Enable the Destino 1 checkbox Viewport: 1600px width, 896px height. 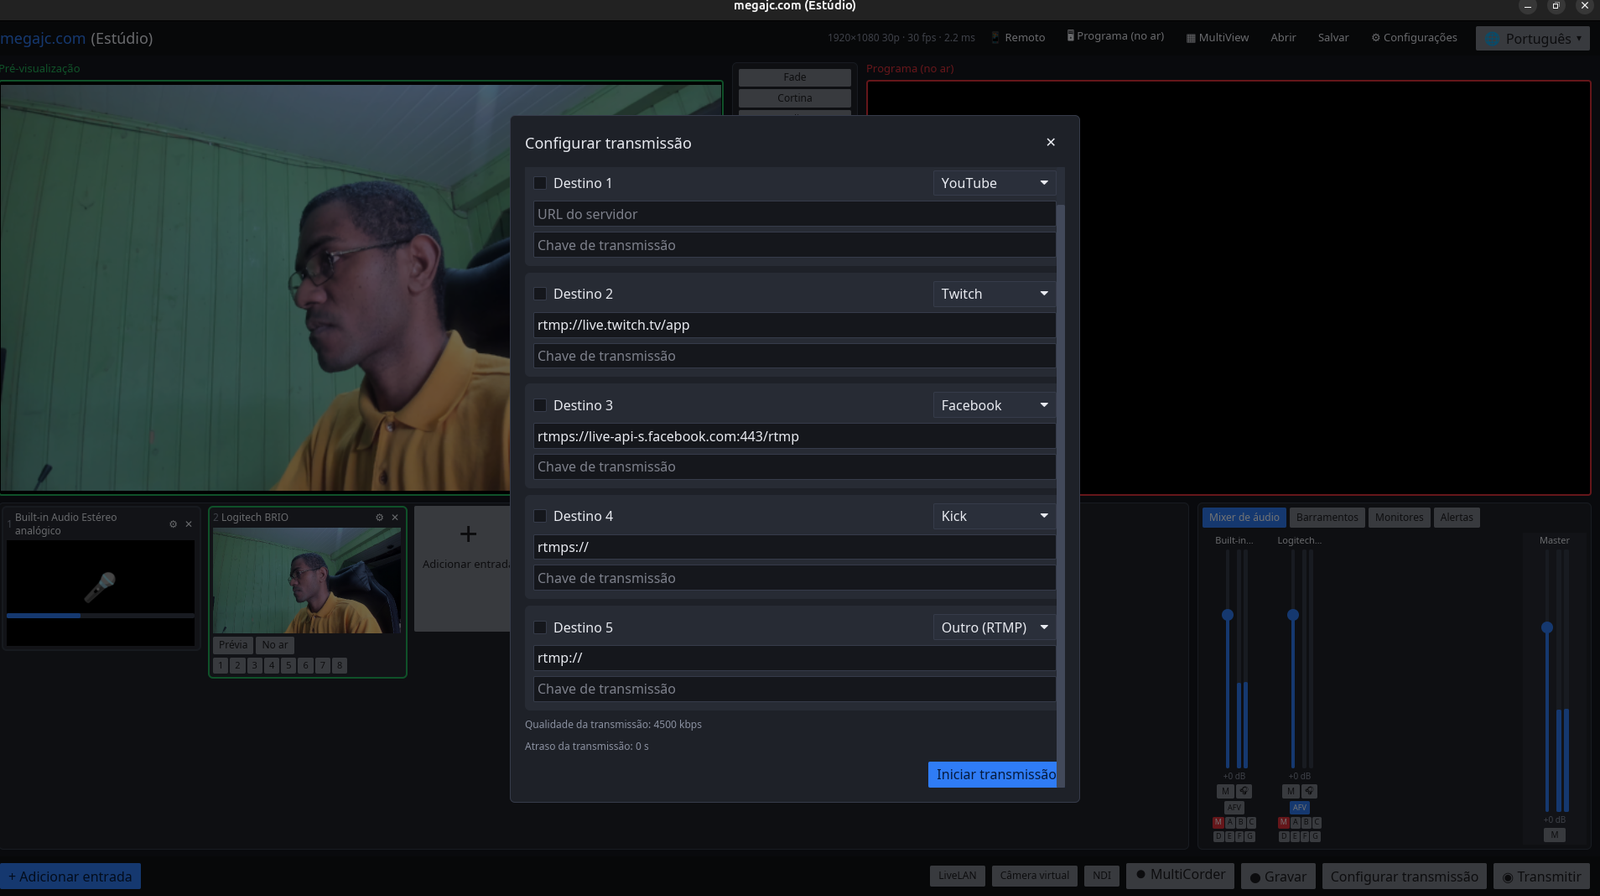[540, 183]
